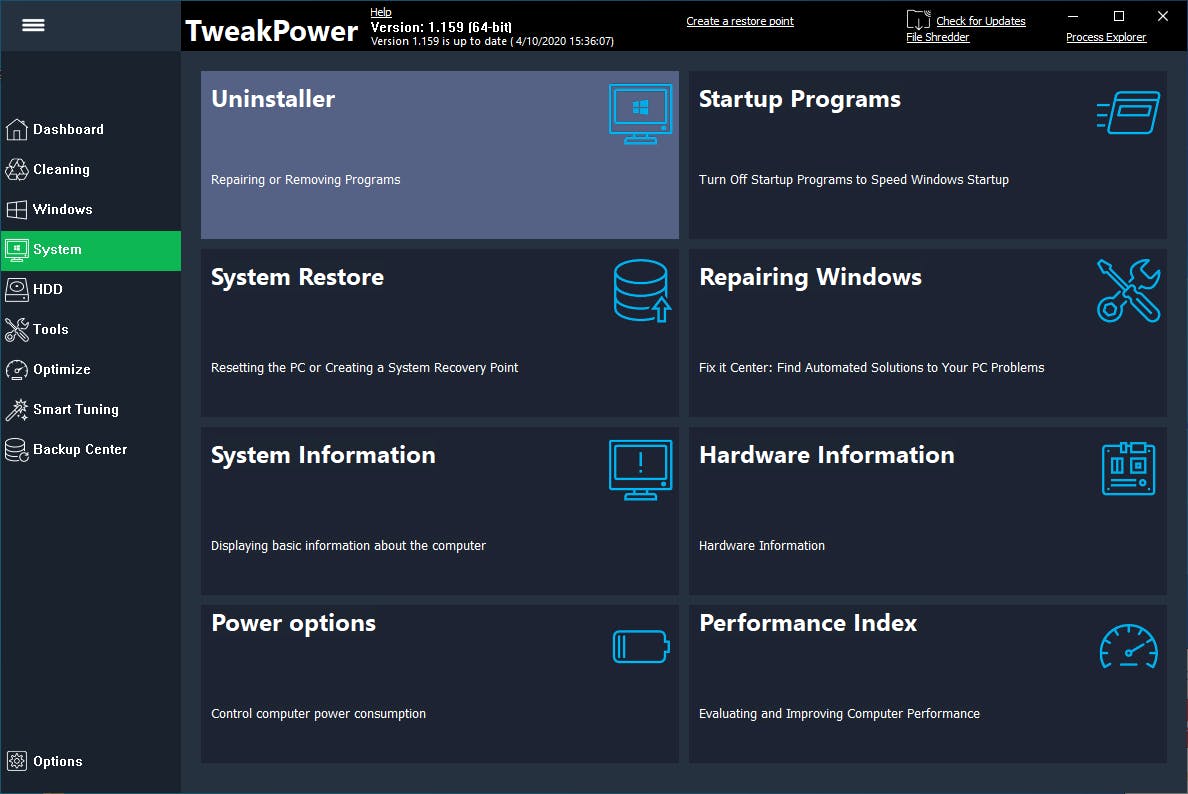Open the Uninstaller tile title

pyautogui.click(x=273, y=99)
